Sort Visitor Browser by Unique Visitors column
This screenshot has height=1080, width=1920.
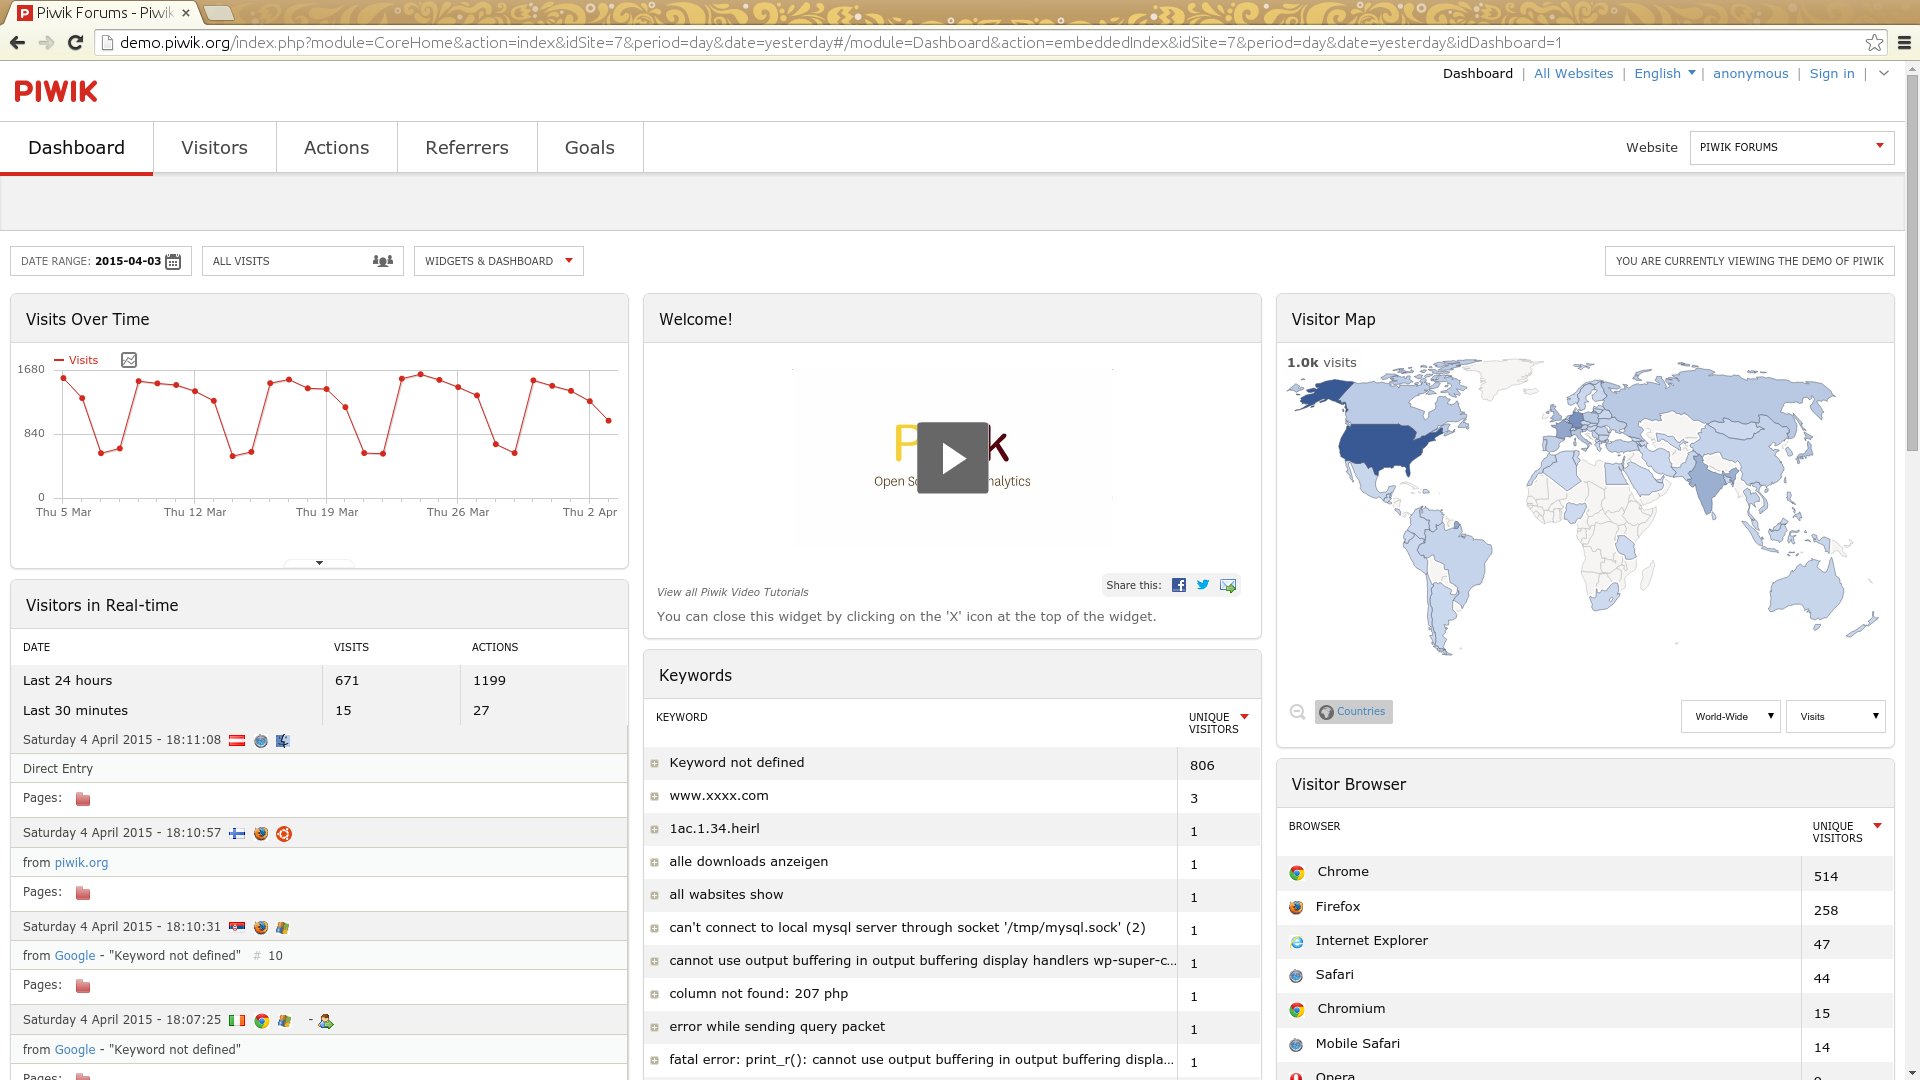(1846, 832)
